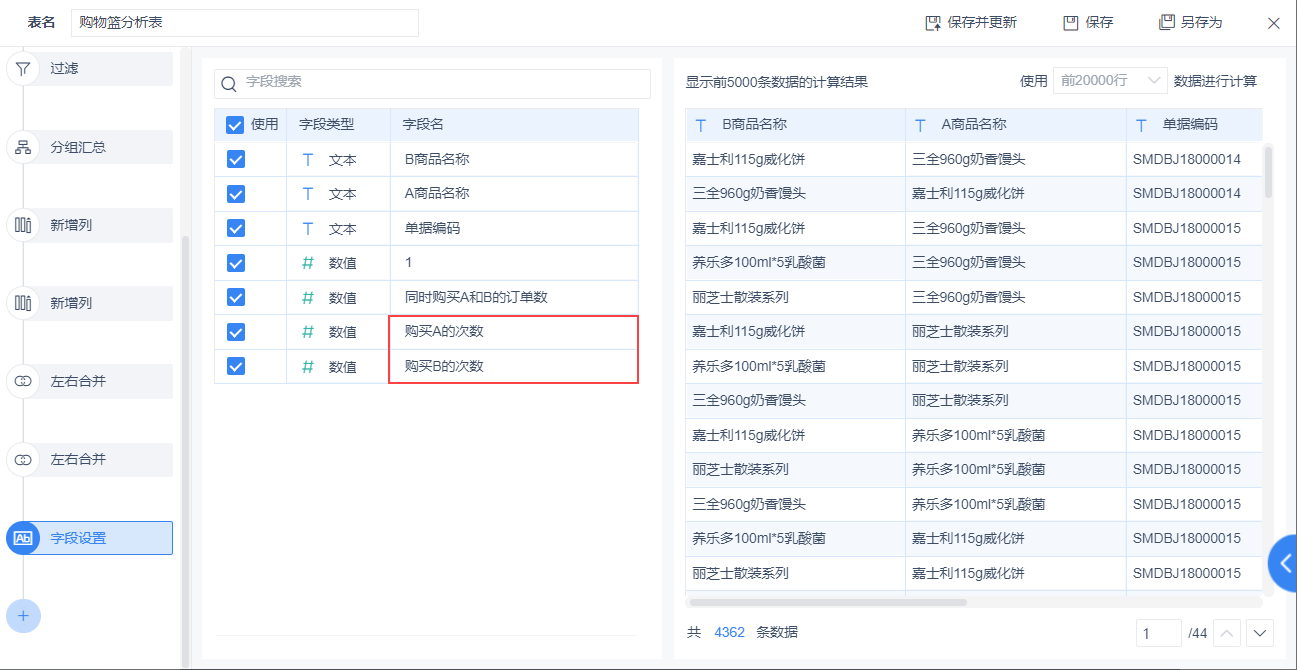The width and height of the screenshot is (1297, 670).
Task: Close the table editor window
Action: (x=1273, y=23)
